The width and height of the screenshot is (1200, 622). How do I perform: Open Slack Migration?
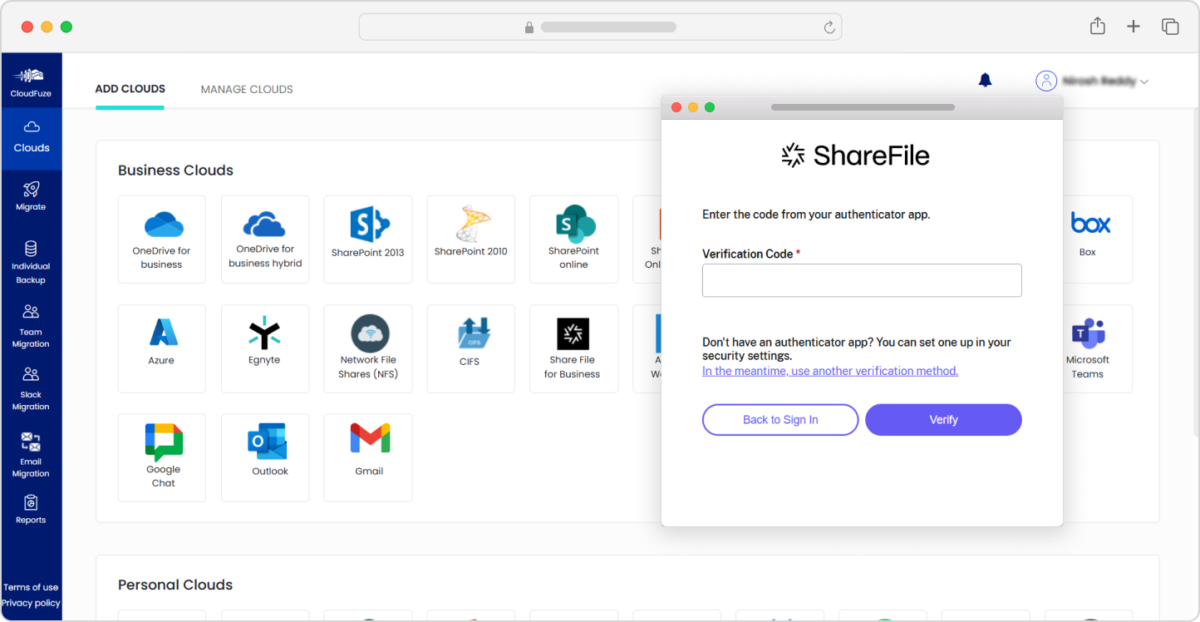point(32,388)
